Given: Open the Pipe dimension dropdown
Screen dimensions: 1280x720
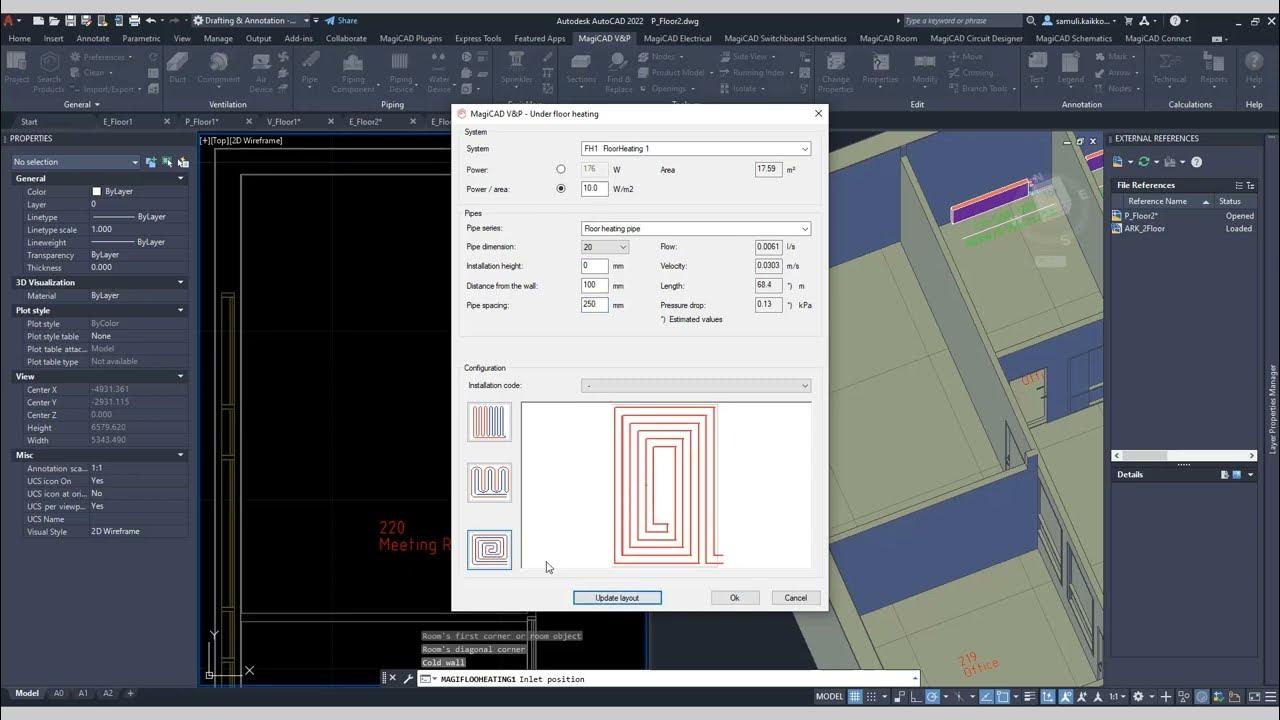Looking at the screenshot, I should click(x=605, y=247).
